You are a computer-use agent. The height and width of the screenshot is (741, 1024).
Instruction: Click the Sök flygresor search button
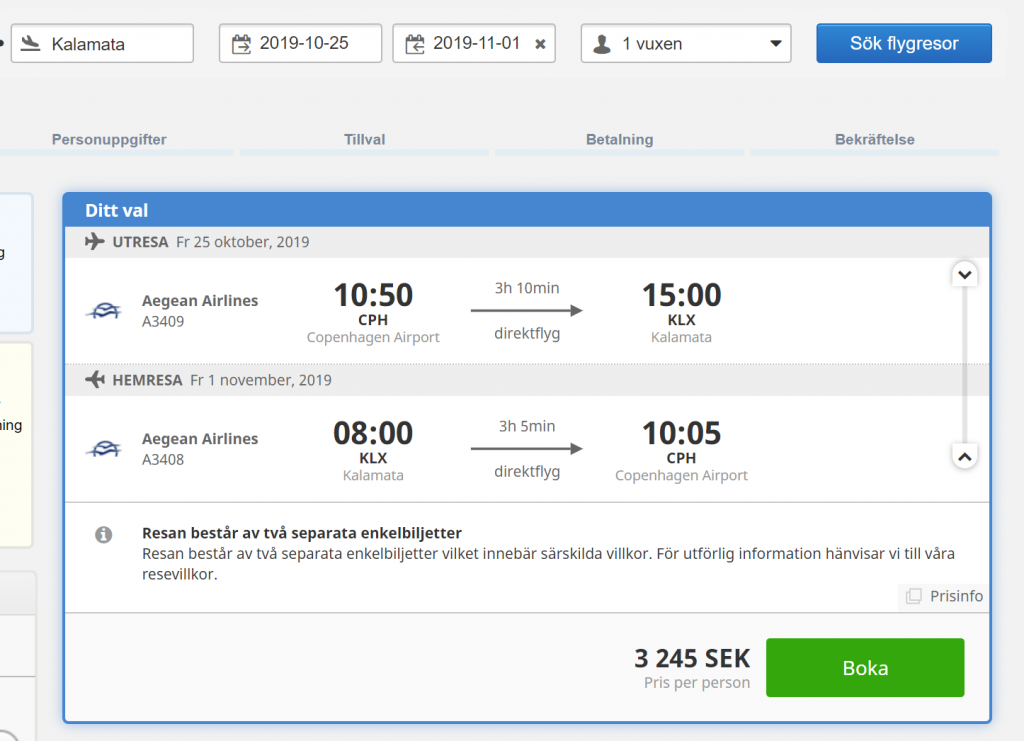[904, 43]
